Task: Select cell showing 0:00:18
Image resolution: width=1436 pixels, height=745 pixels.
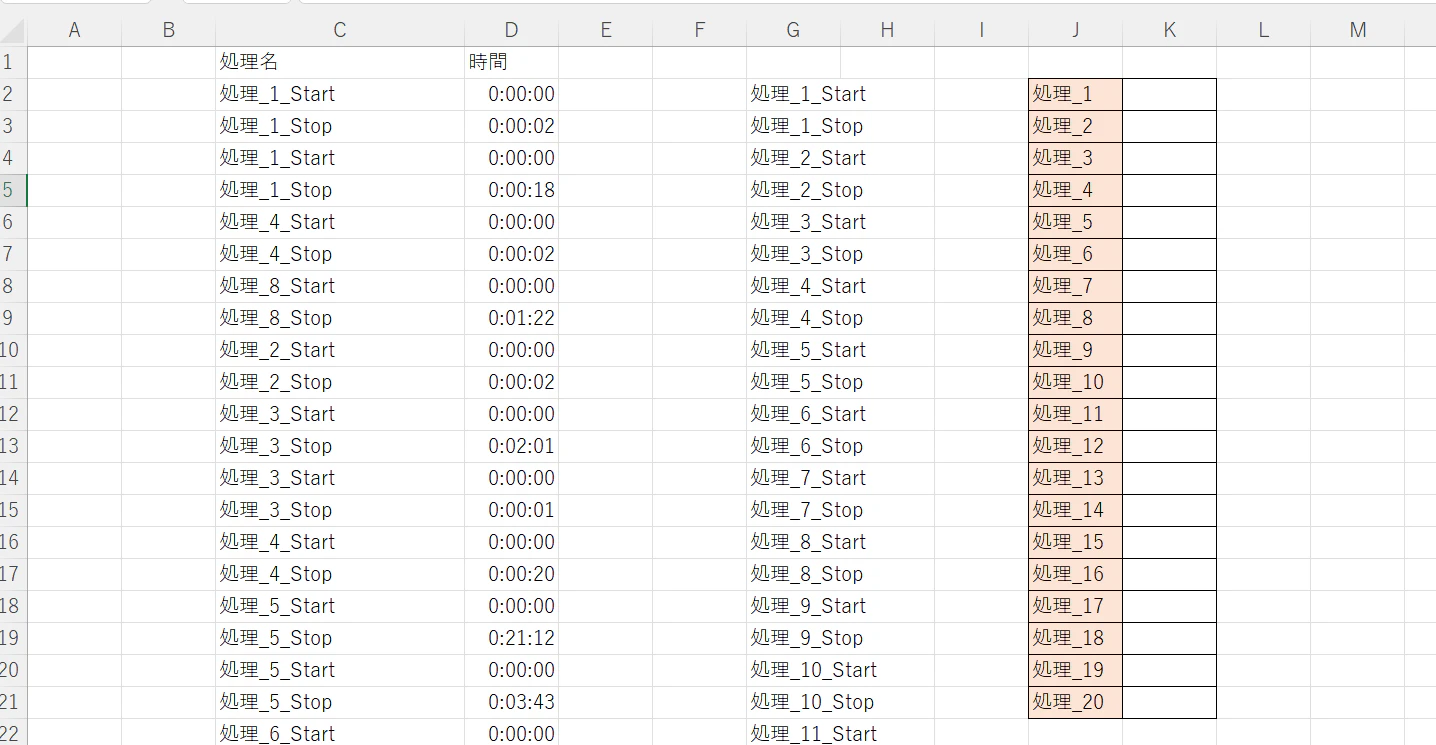Action: (x=512, y=190)
